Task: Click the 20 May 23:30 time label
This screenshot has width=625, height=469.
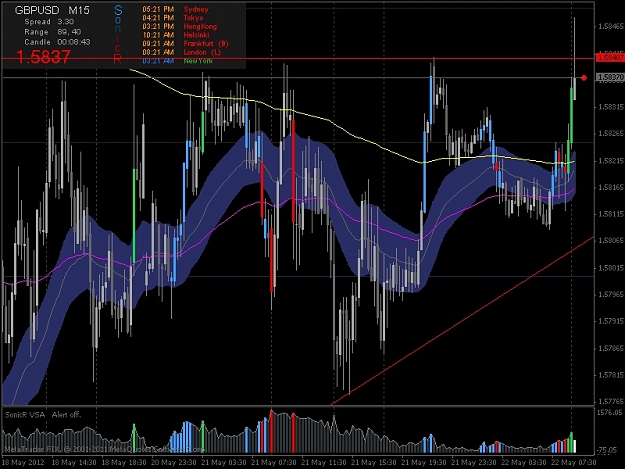Action: [x=174, y=463]
